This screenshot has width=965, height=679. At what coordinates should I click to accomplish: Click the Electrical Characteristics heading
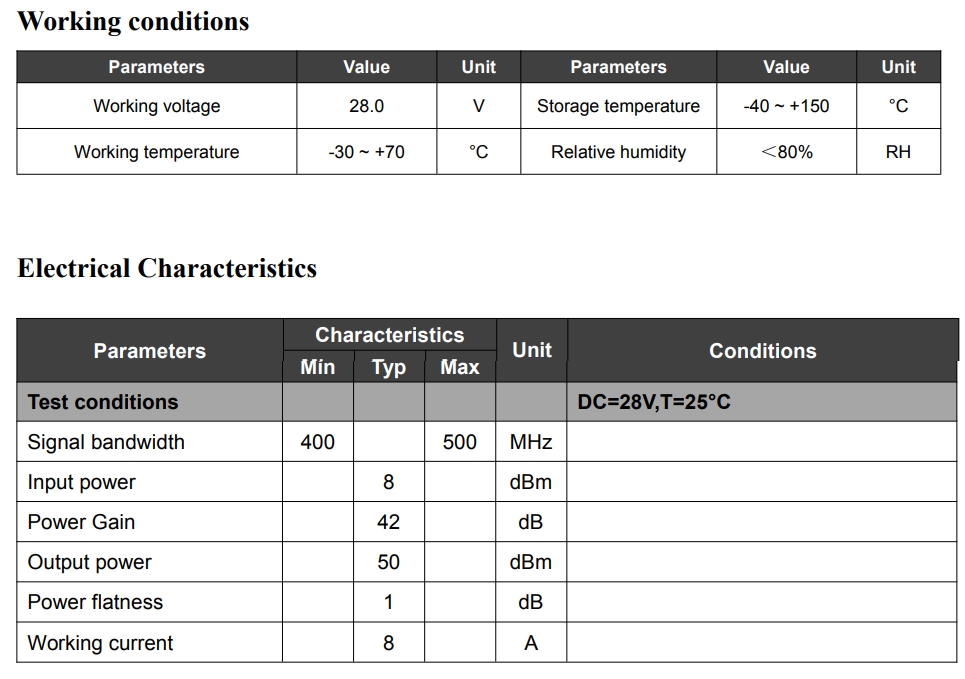point(167,268)
